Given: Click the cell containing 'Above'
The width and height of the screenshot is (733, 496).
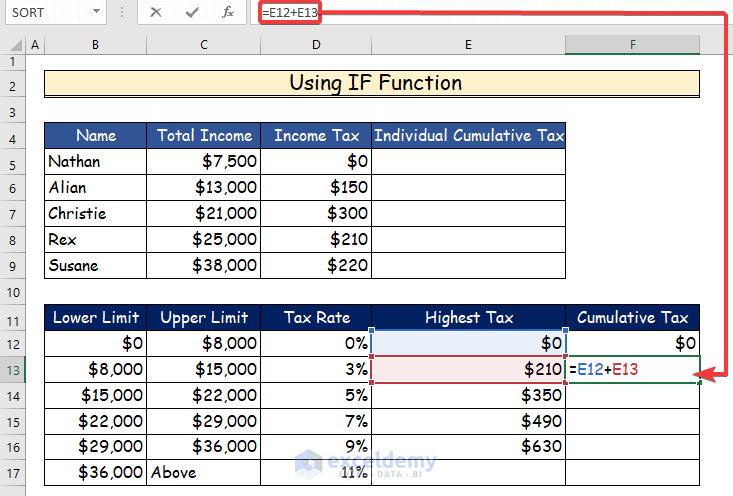Looking at the screenshot, I should point(204,473).
